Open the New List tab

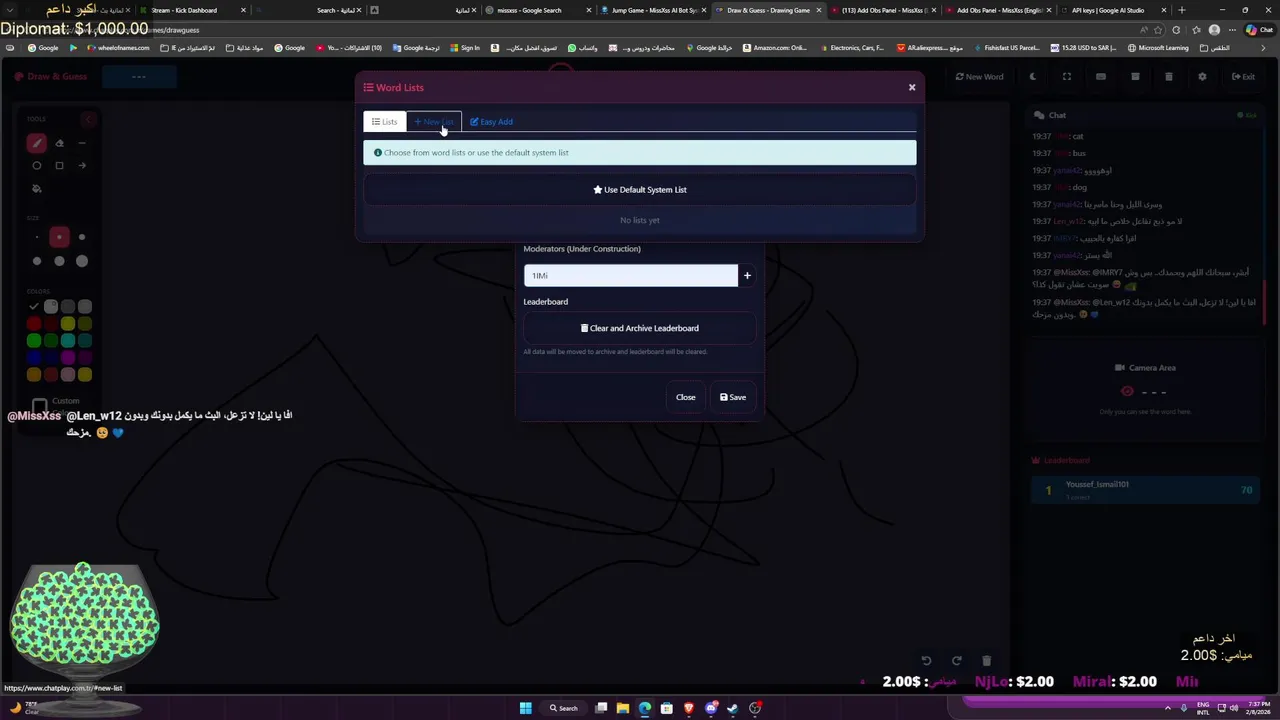(x=434, y=122)
